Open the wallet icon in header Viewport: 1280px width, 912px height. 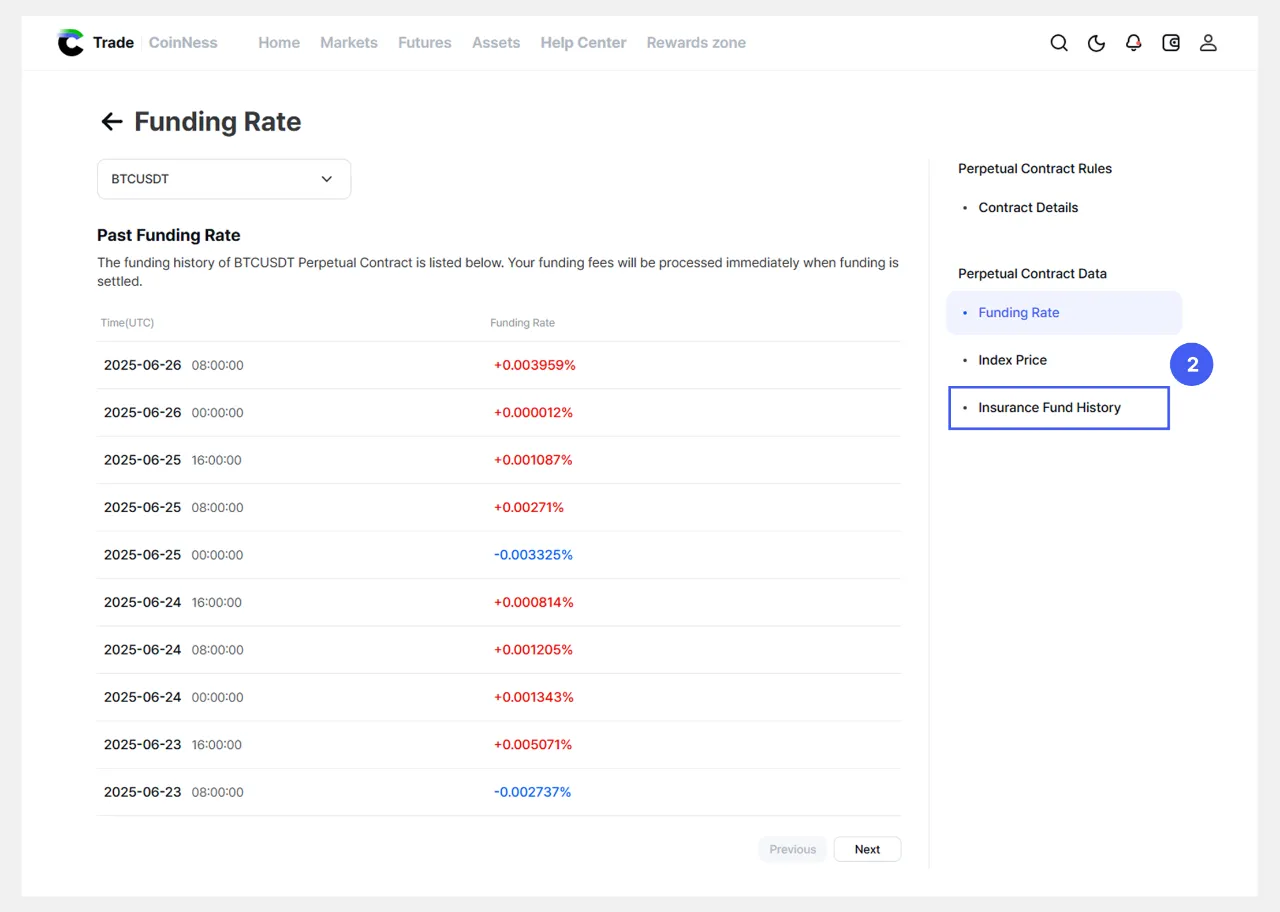(x=1171, y=43)
